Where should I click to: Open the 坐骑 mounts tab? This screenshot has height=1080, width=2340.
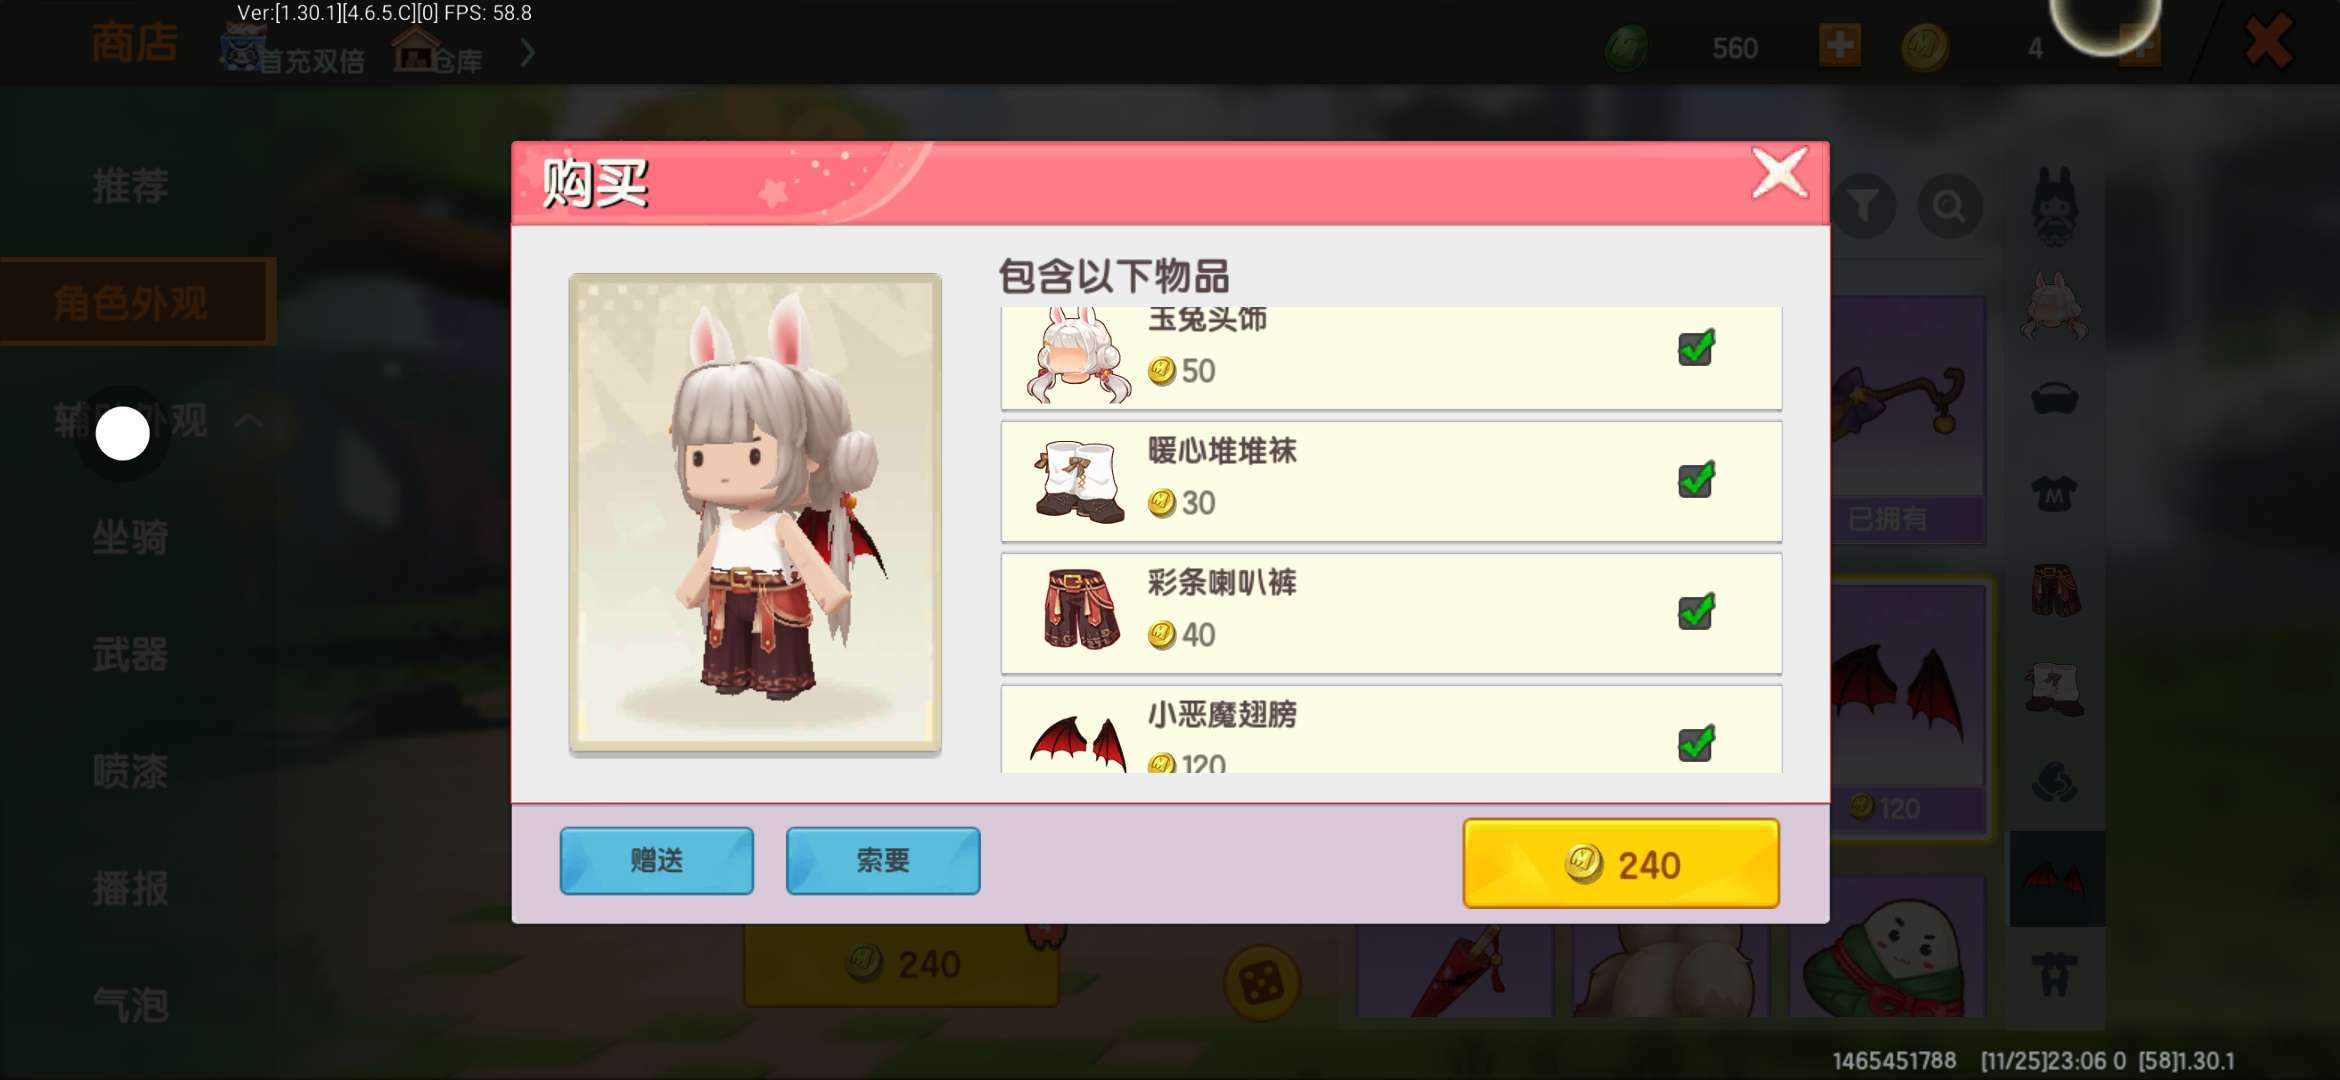(130, 538)
